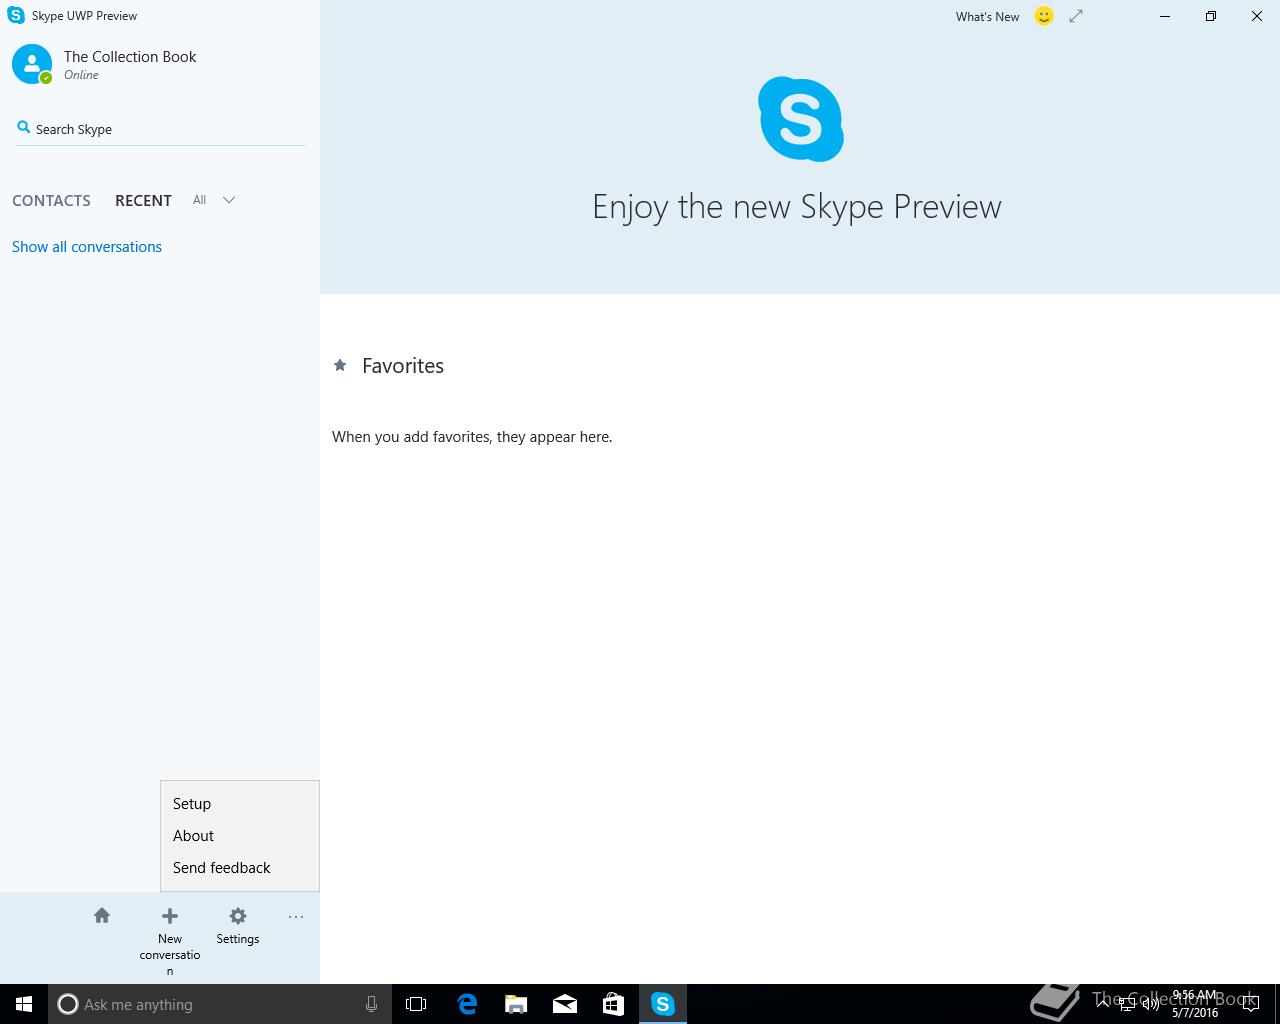Open the Windows Store from the taskbar

613,1004
